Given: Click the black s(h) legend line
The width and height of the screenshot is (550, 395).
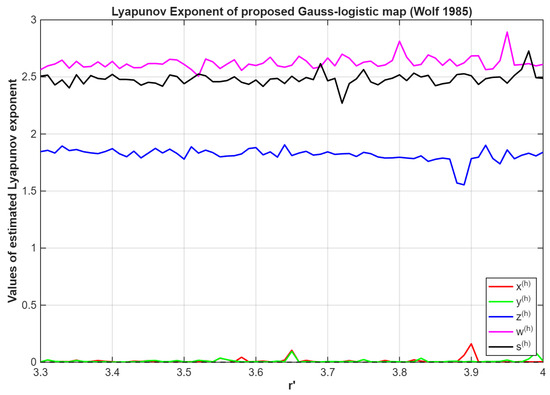Looking at the screenshot, I should pyautogui.click(x=500, y=347).
